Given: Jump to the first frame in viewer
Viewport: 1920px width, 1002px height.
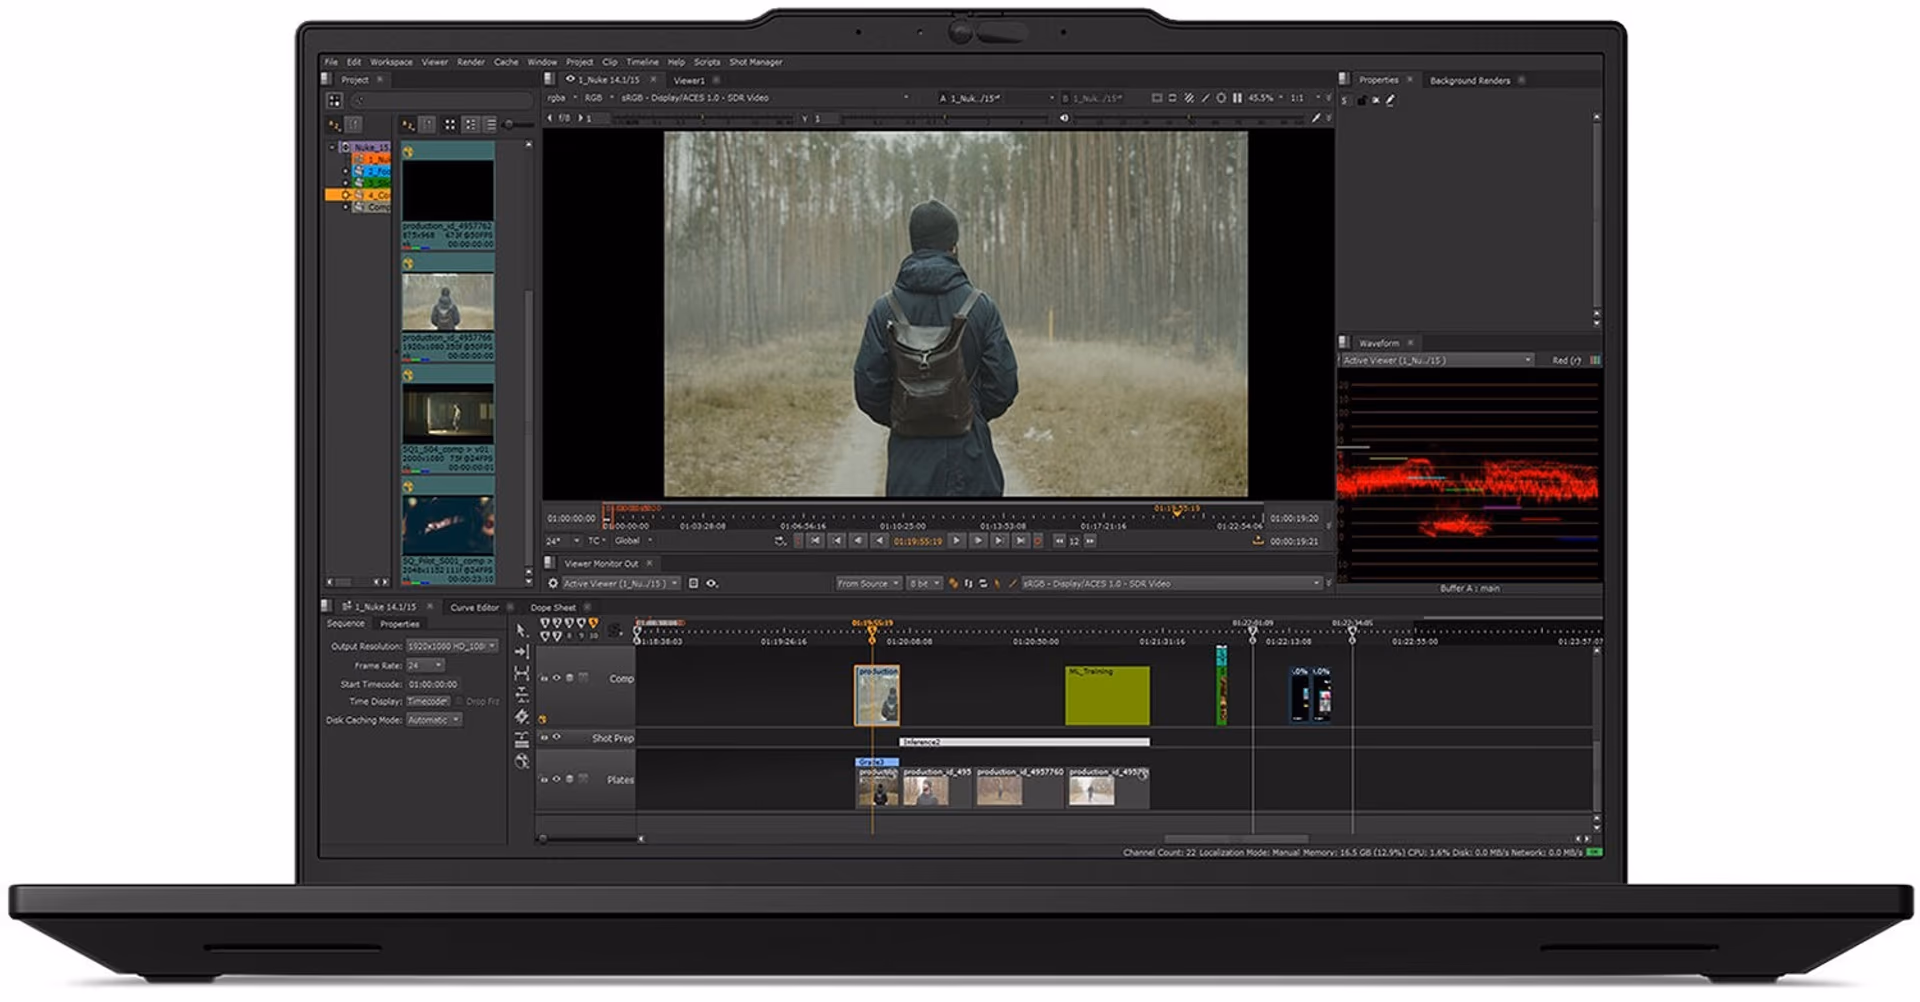Looking at the screenshot, I should click(x=815, y=541).
